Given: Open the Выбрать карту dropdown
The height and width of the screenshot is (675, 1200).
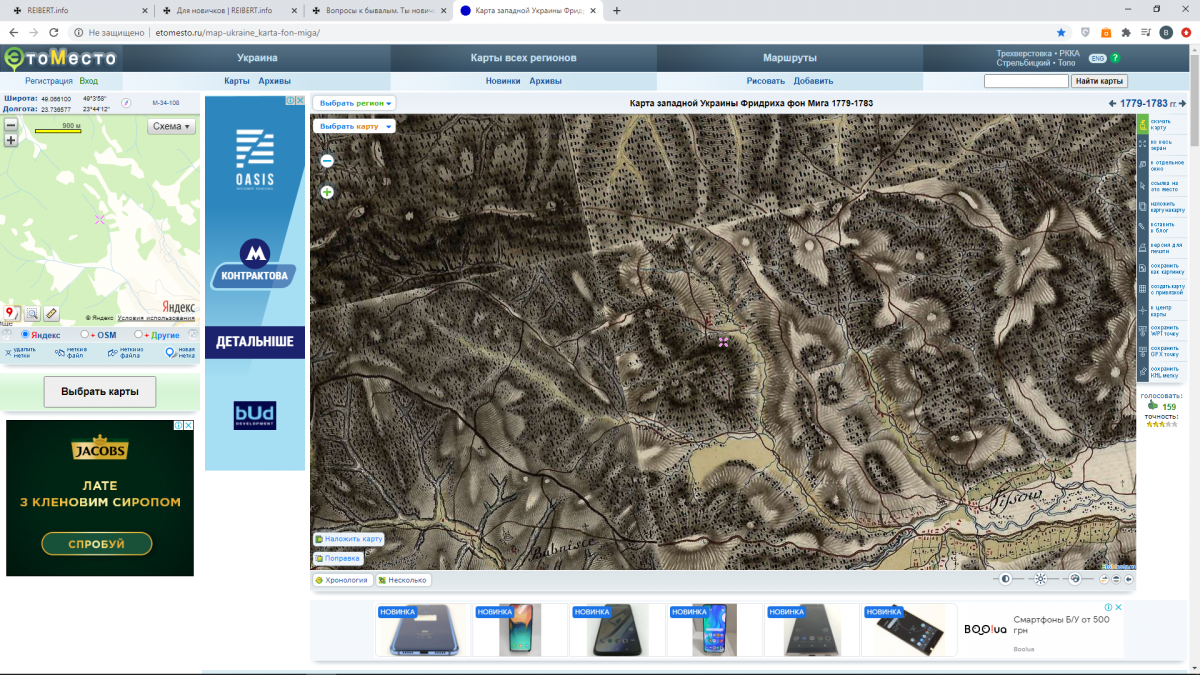Looking at the screenshot, I should (x=354, y=127).
